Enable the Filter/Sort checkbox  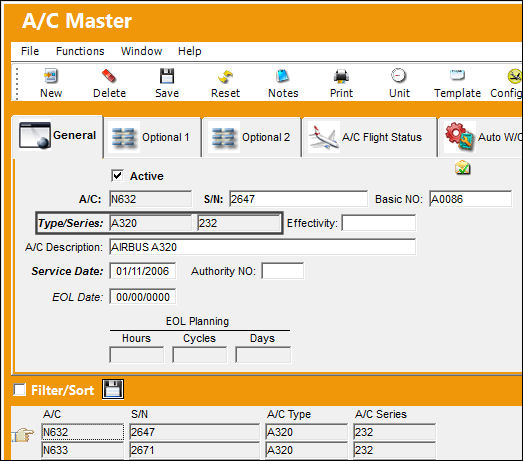19,389
